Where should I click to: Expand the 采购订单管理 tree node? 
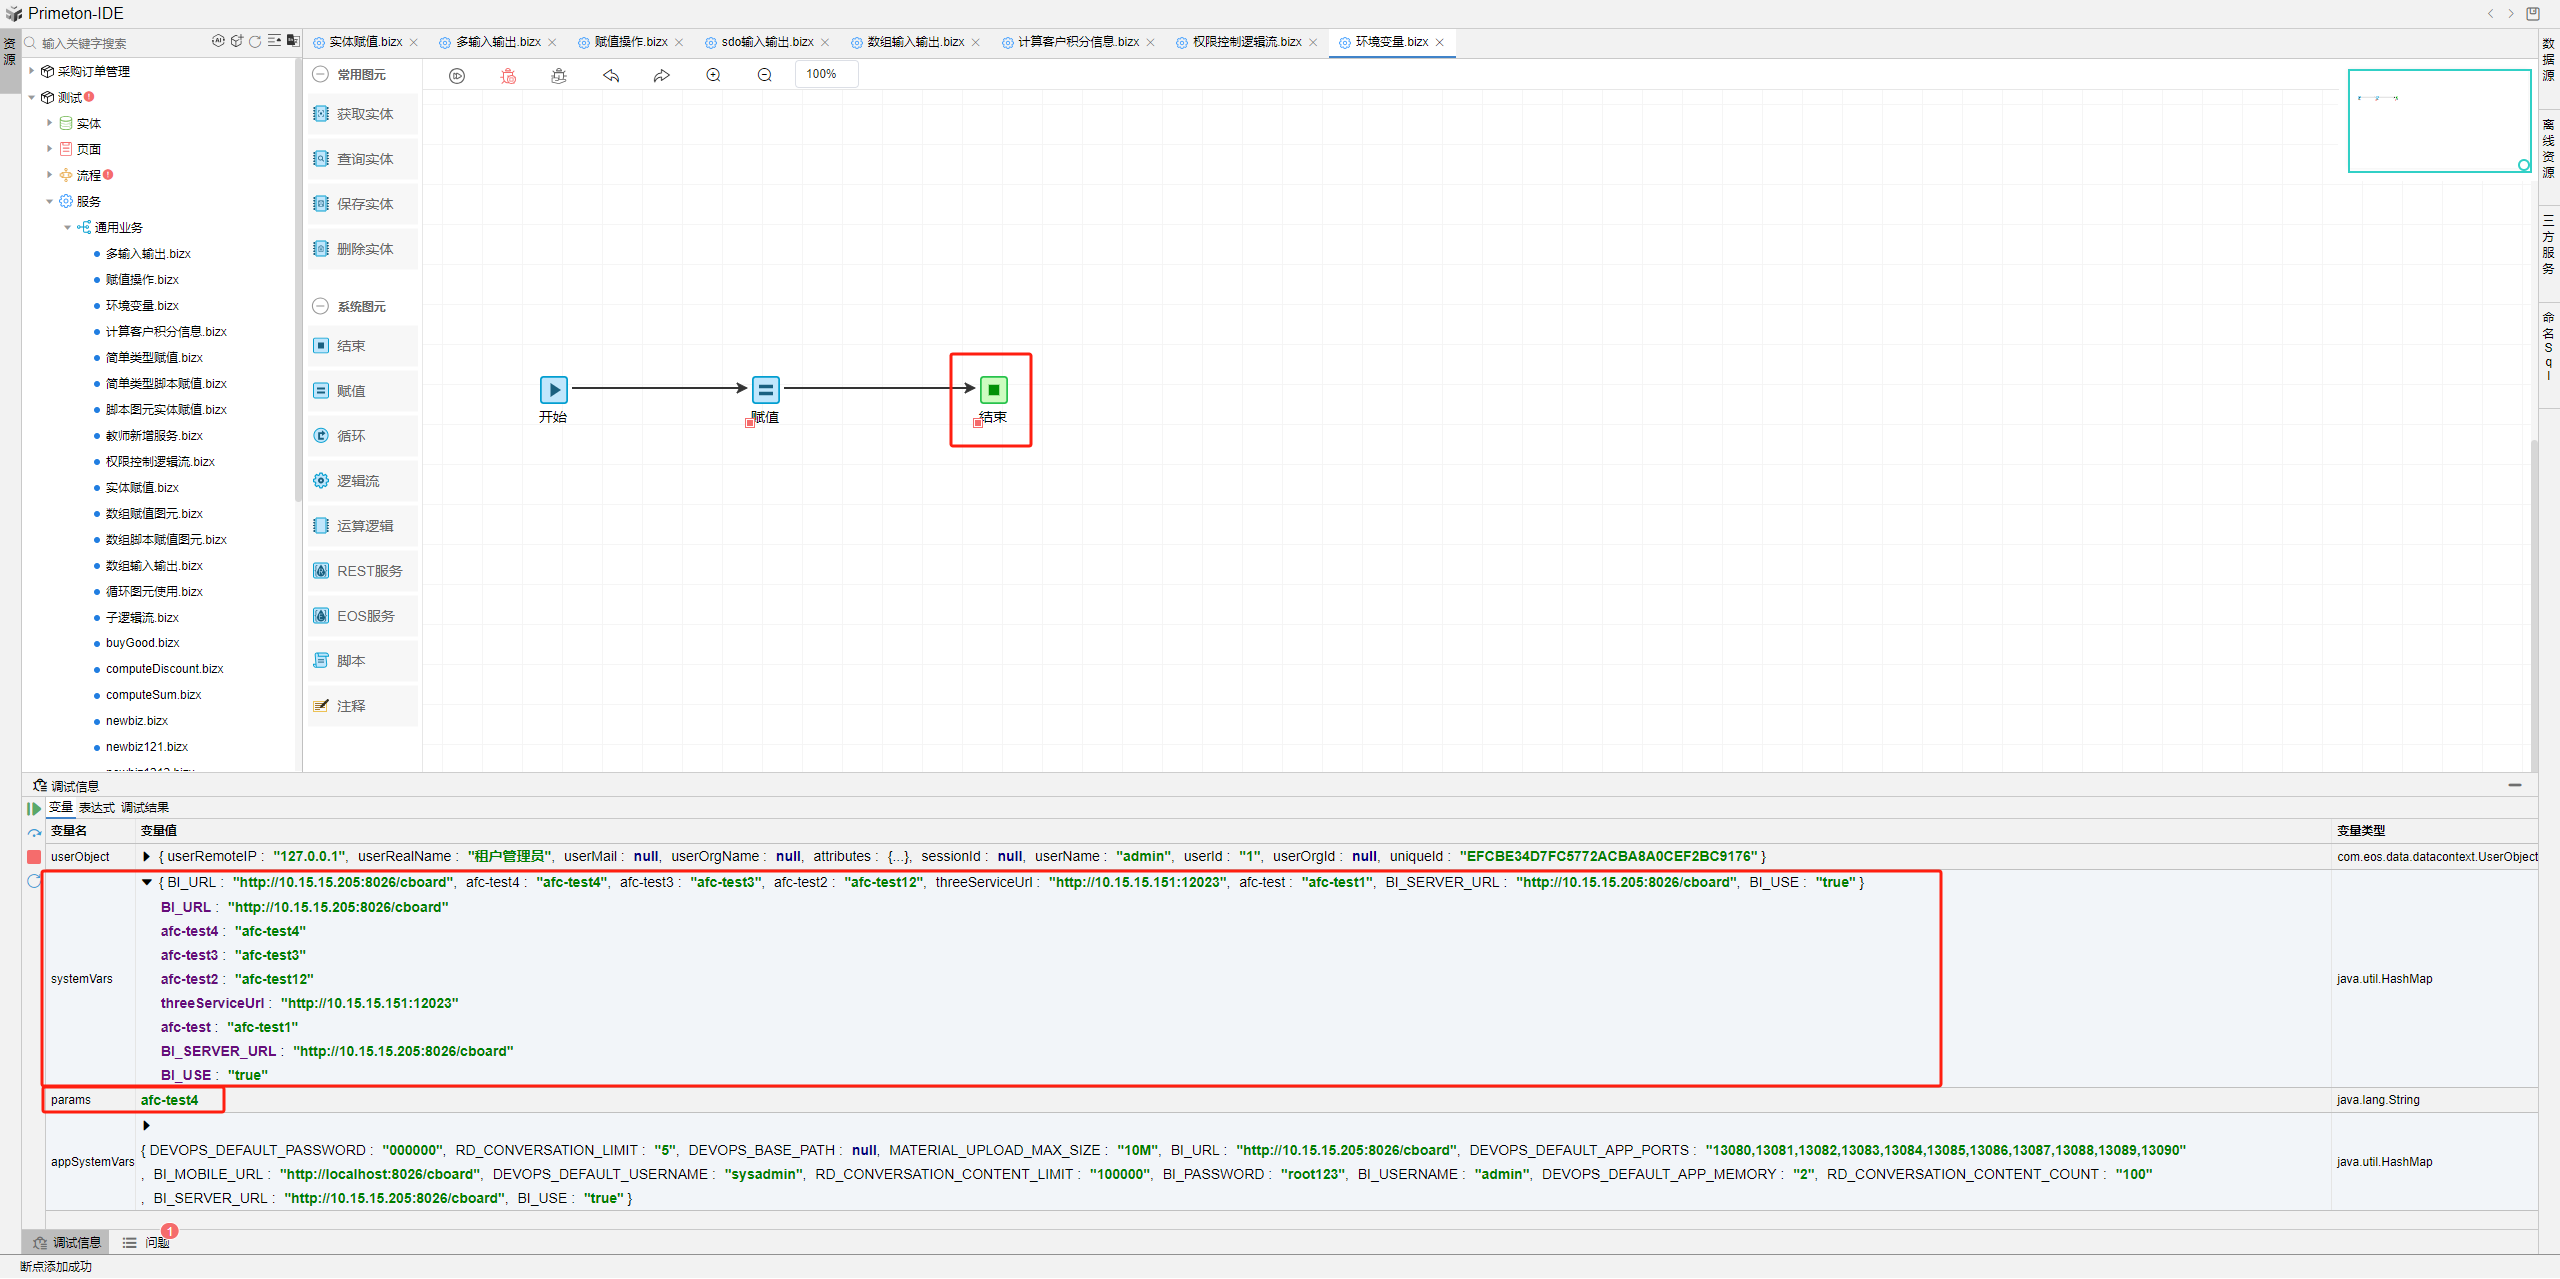32,71
